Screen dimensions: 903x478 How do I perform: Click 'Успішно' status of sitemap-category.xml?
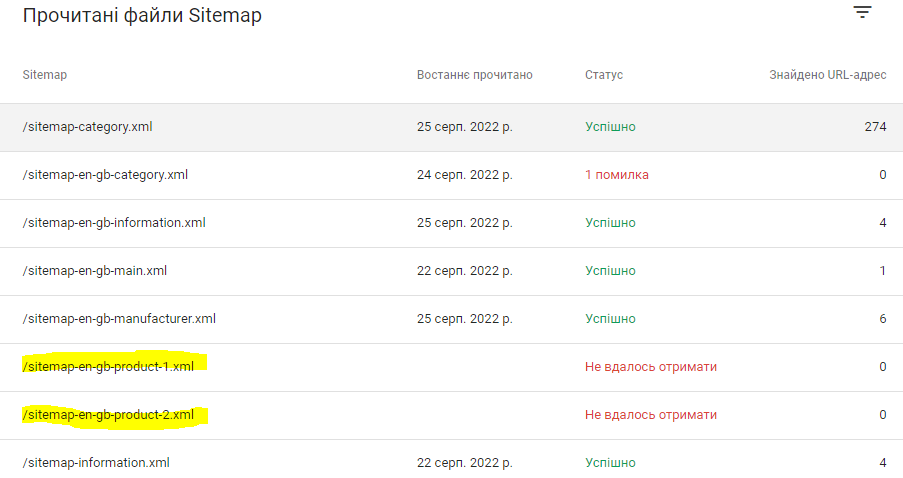coord(610,127)
